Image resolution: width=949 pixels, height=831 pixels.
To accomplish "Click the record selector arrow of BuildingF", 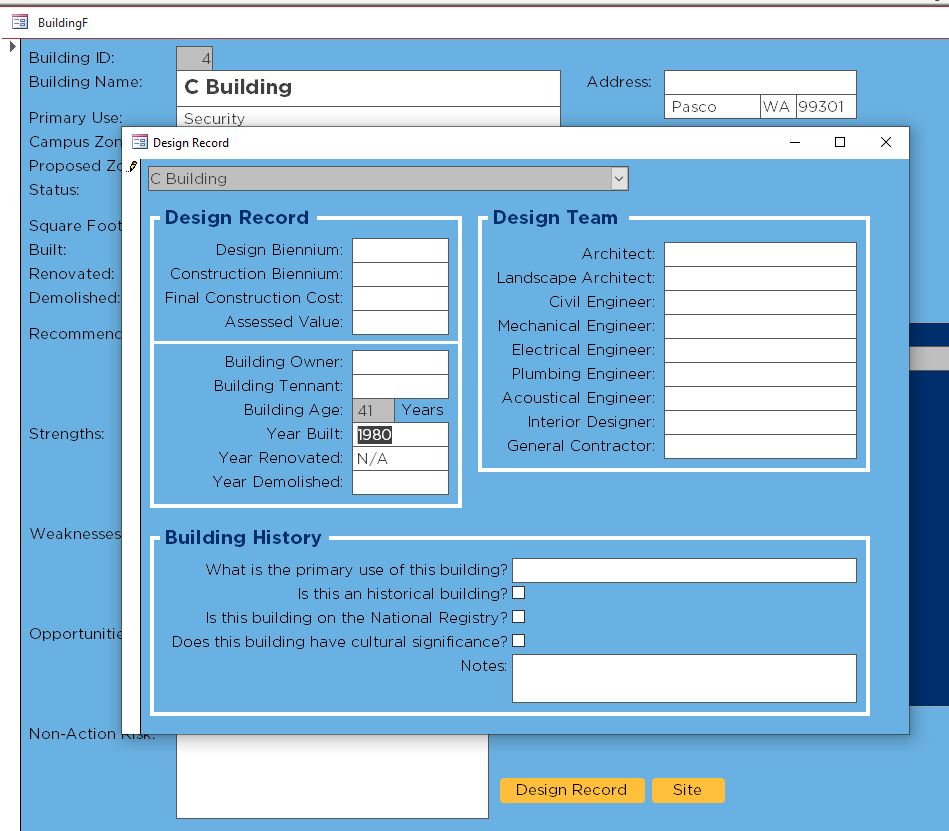I will point(12,46).
